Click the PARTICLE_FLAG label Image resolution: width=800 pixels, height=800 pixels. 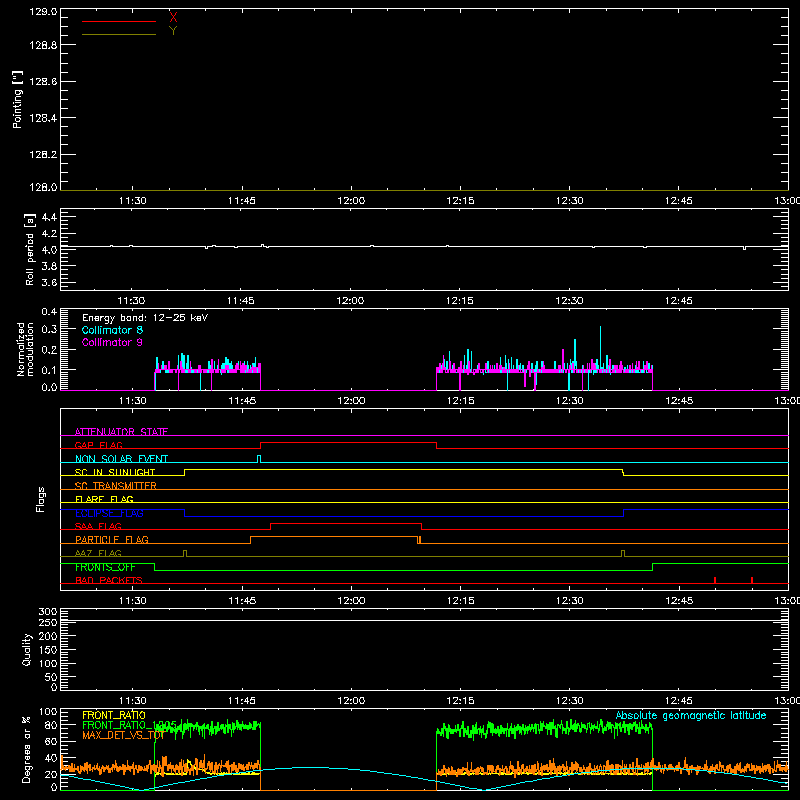[112, 539]
